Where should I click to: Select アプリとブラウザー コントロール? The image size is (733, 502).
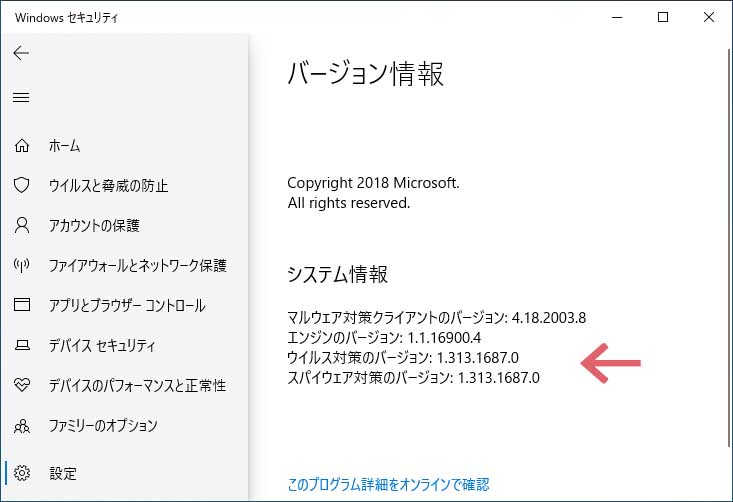127,305
